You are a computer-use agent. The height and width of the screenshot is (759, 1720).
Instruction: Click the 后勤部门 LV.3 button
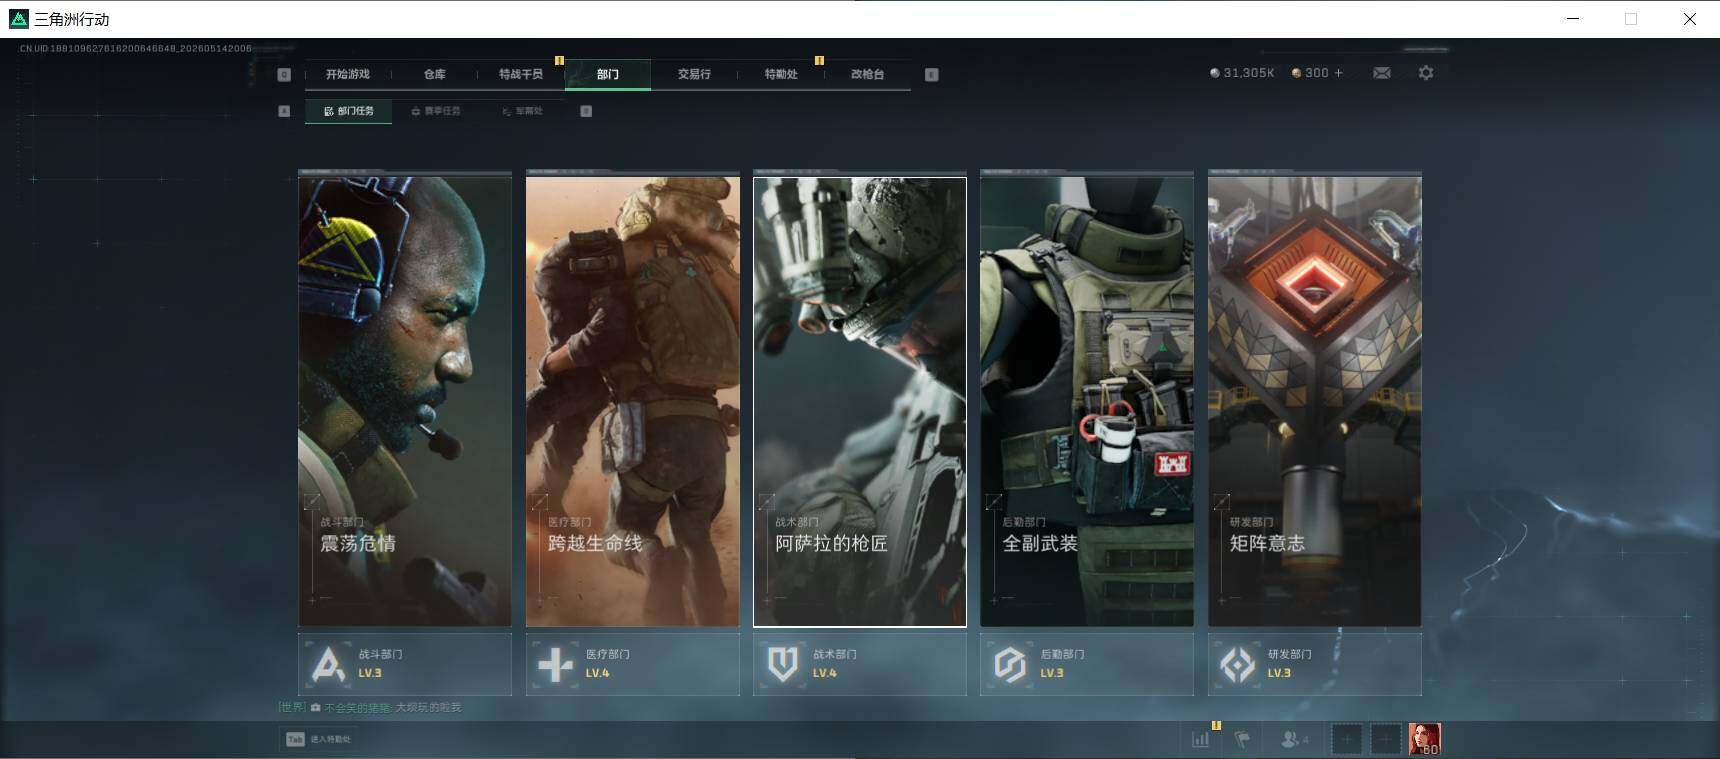1087,664
